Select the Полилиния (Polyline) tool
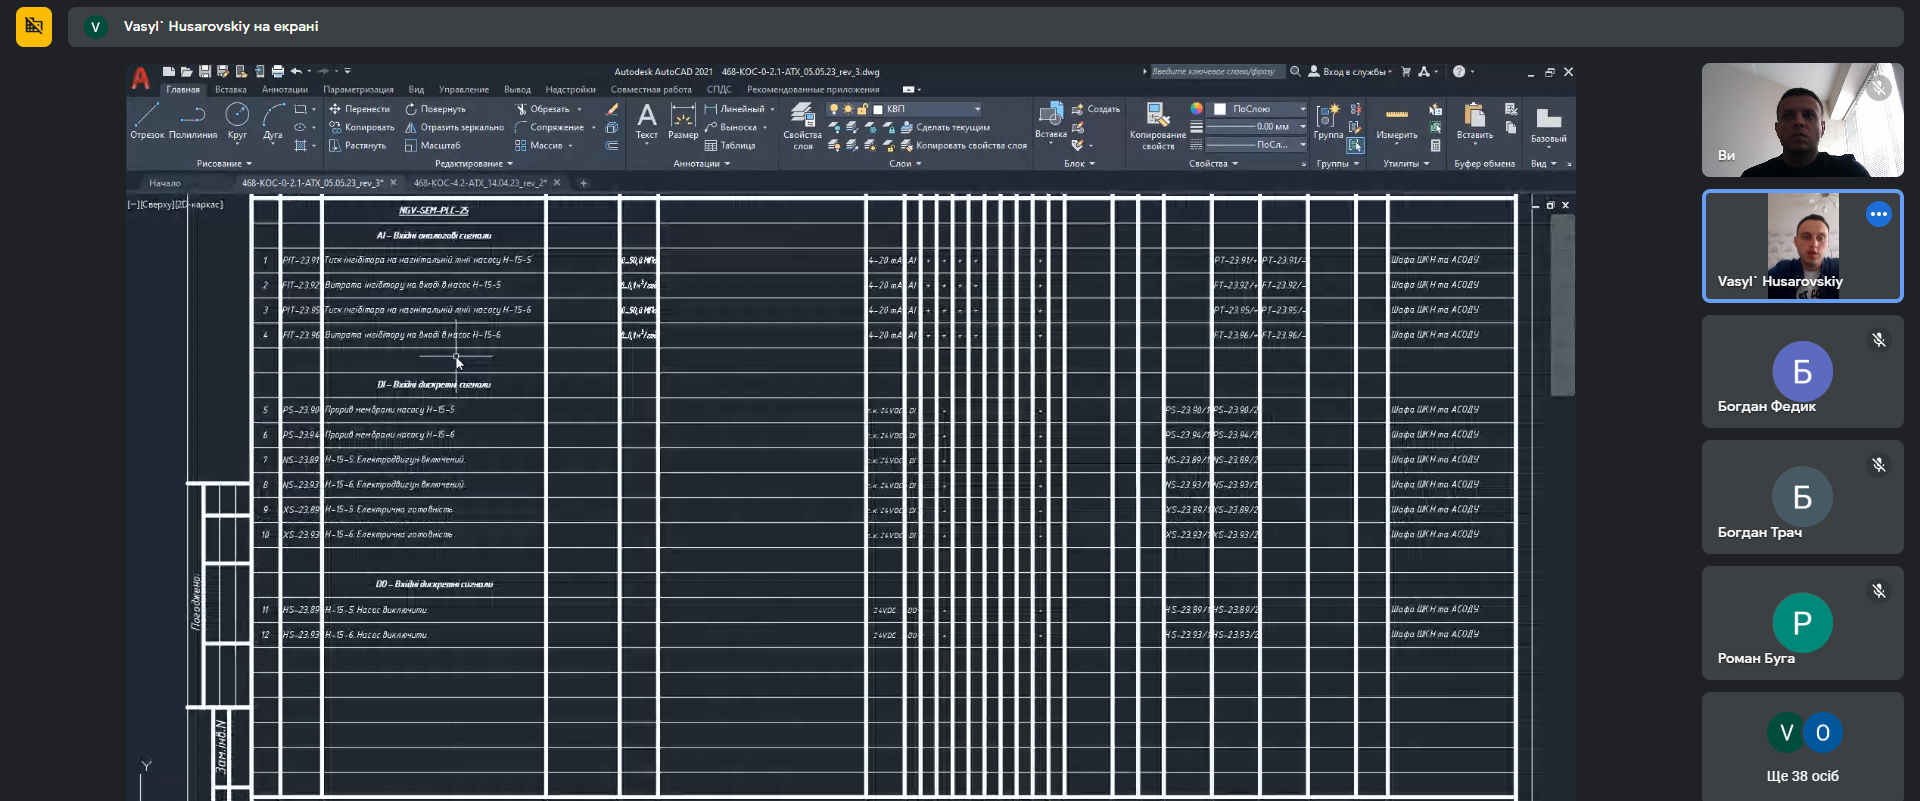This screenshot has width=1920, height=801. point(192,120)
